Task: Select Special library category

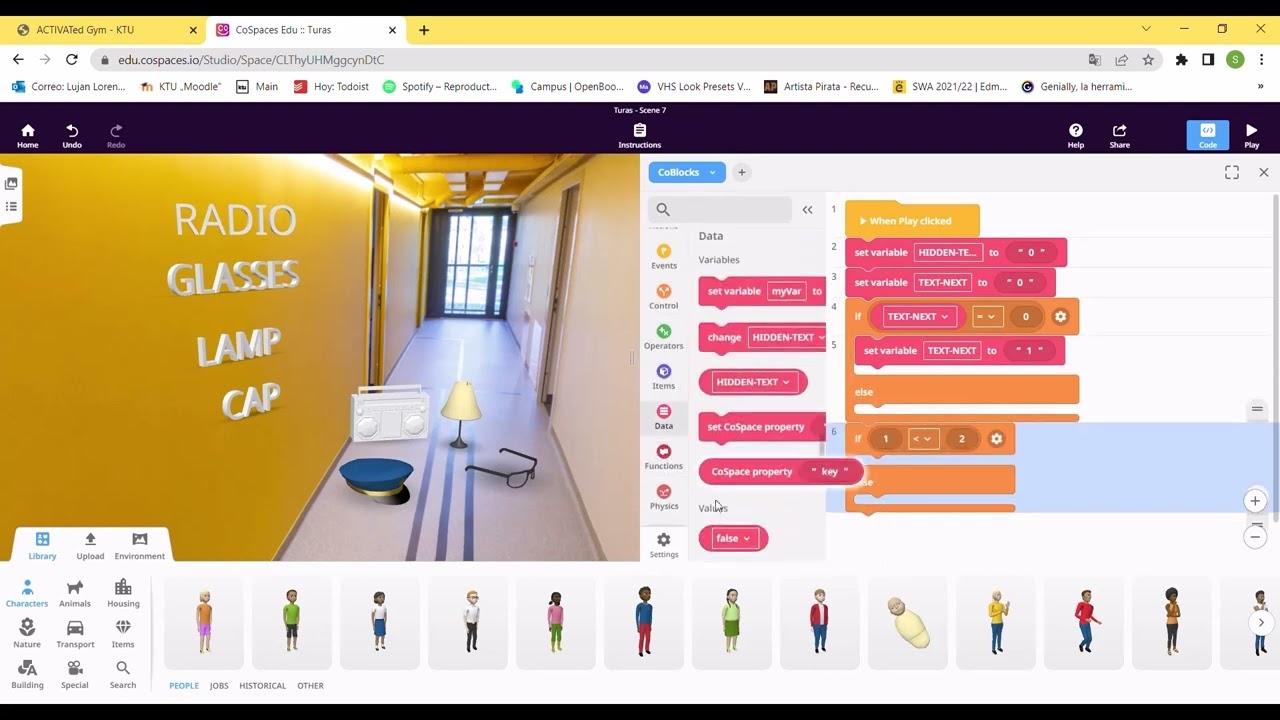Action: 75,675
